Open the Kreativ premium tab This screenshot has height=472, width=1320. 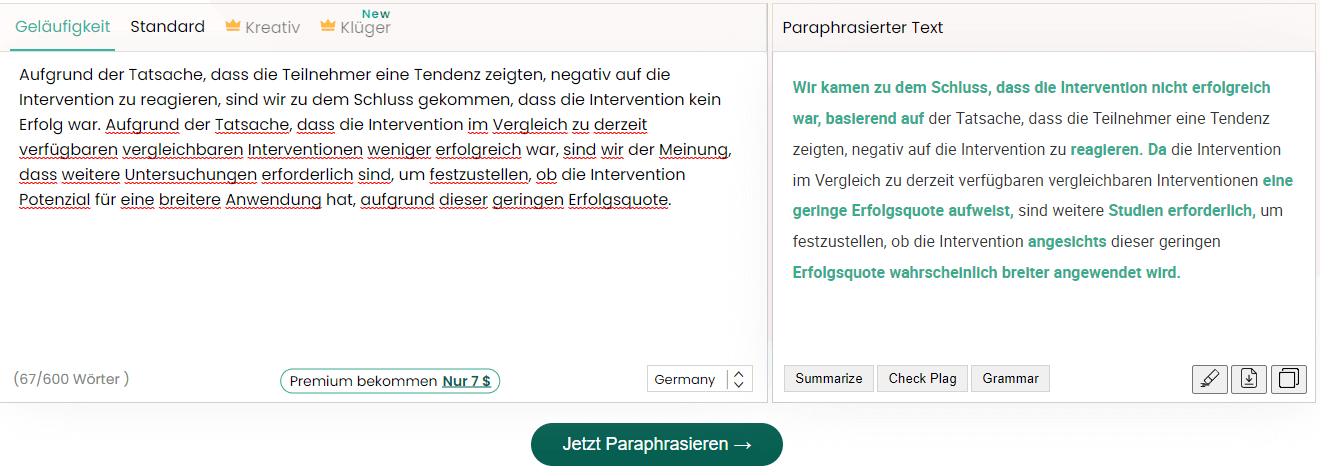pos(262,27)
